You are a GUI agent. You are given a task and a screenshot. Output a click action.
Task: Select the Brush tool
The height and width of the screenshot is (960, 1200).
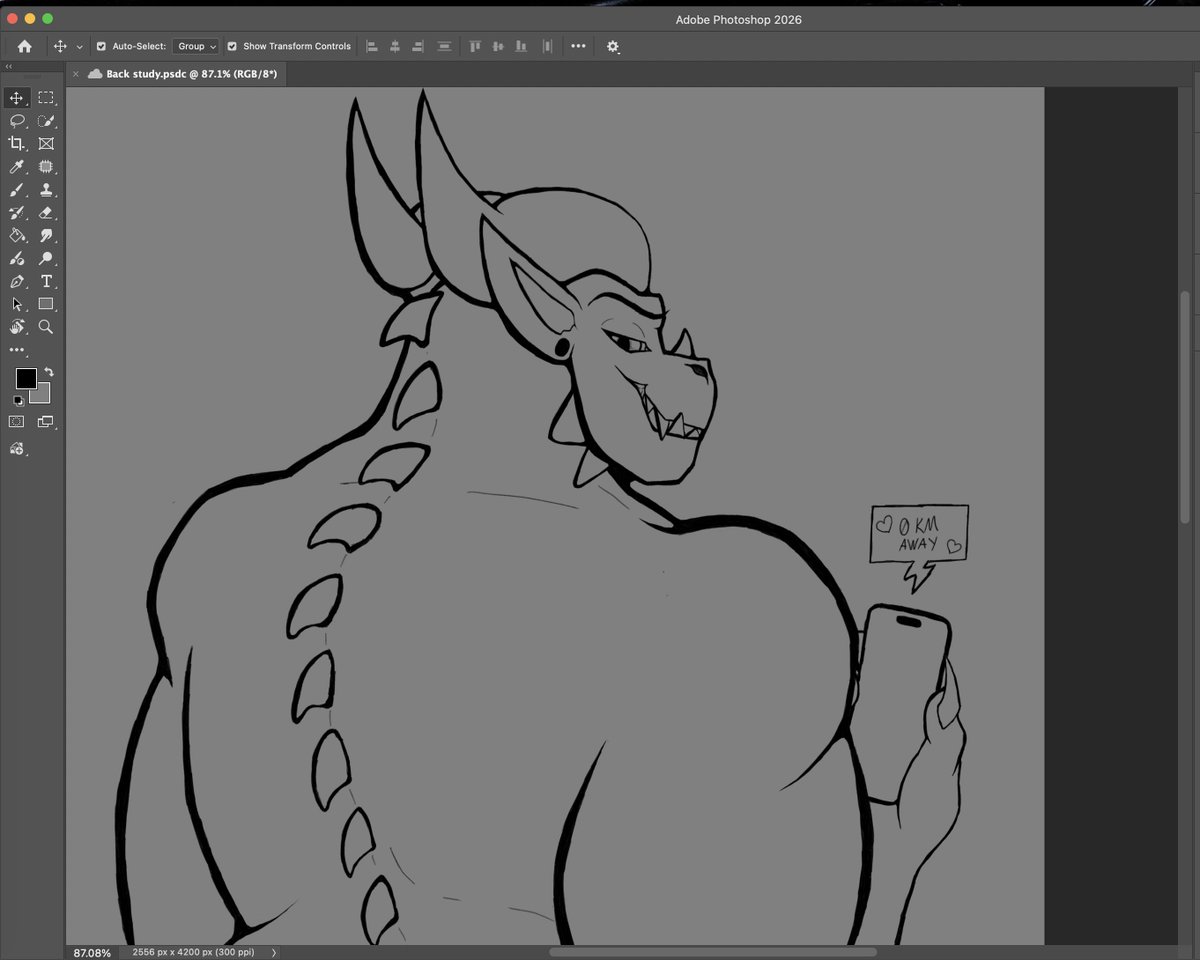pos(17,190)
